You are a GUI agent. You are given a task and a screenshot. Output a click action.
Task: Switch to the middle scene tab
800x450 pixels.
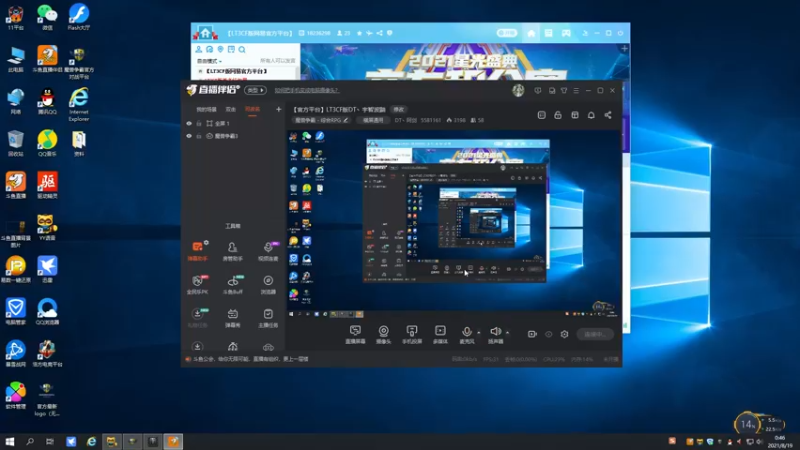point(231,109)
